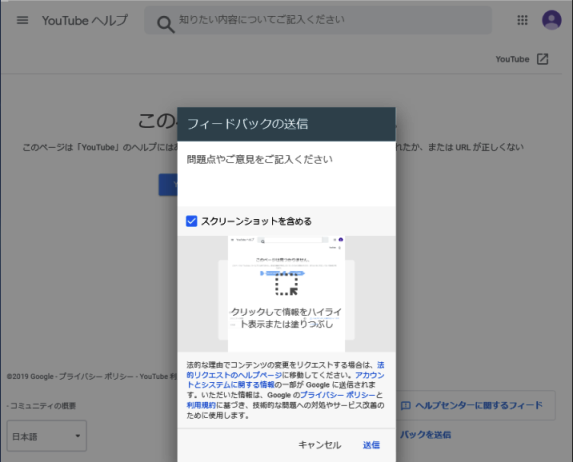Click the highlight selection icon in screenshot preview
Screen dimensions: 573x462
click(x=286, y=284)
